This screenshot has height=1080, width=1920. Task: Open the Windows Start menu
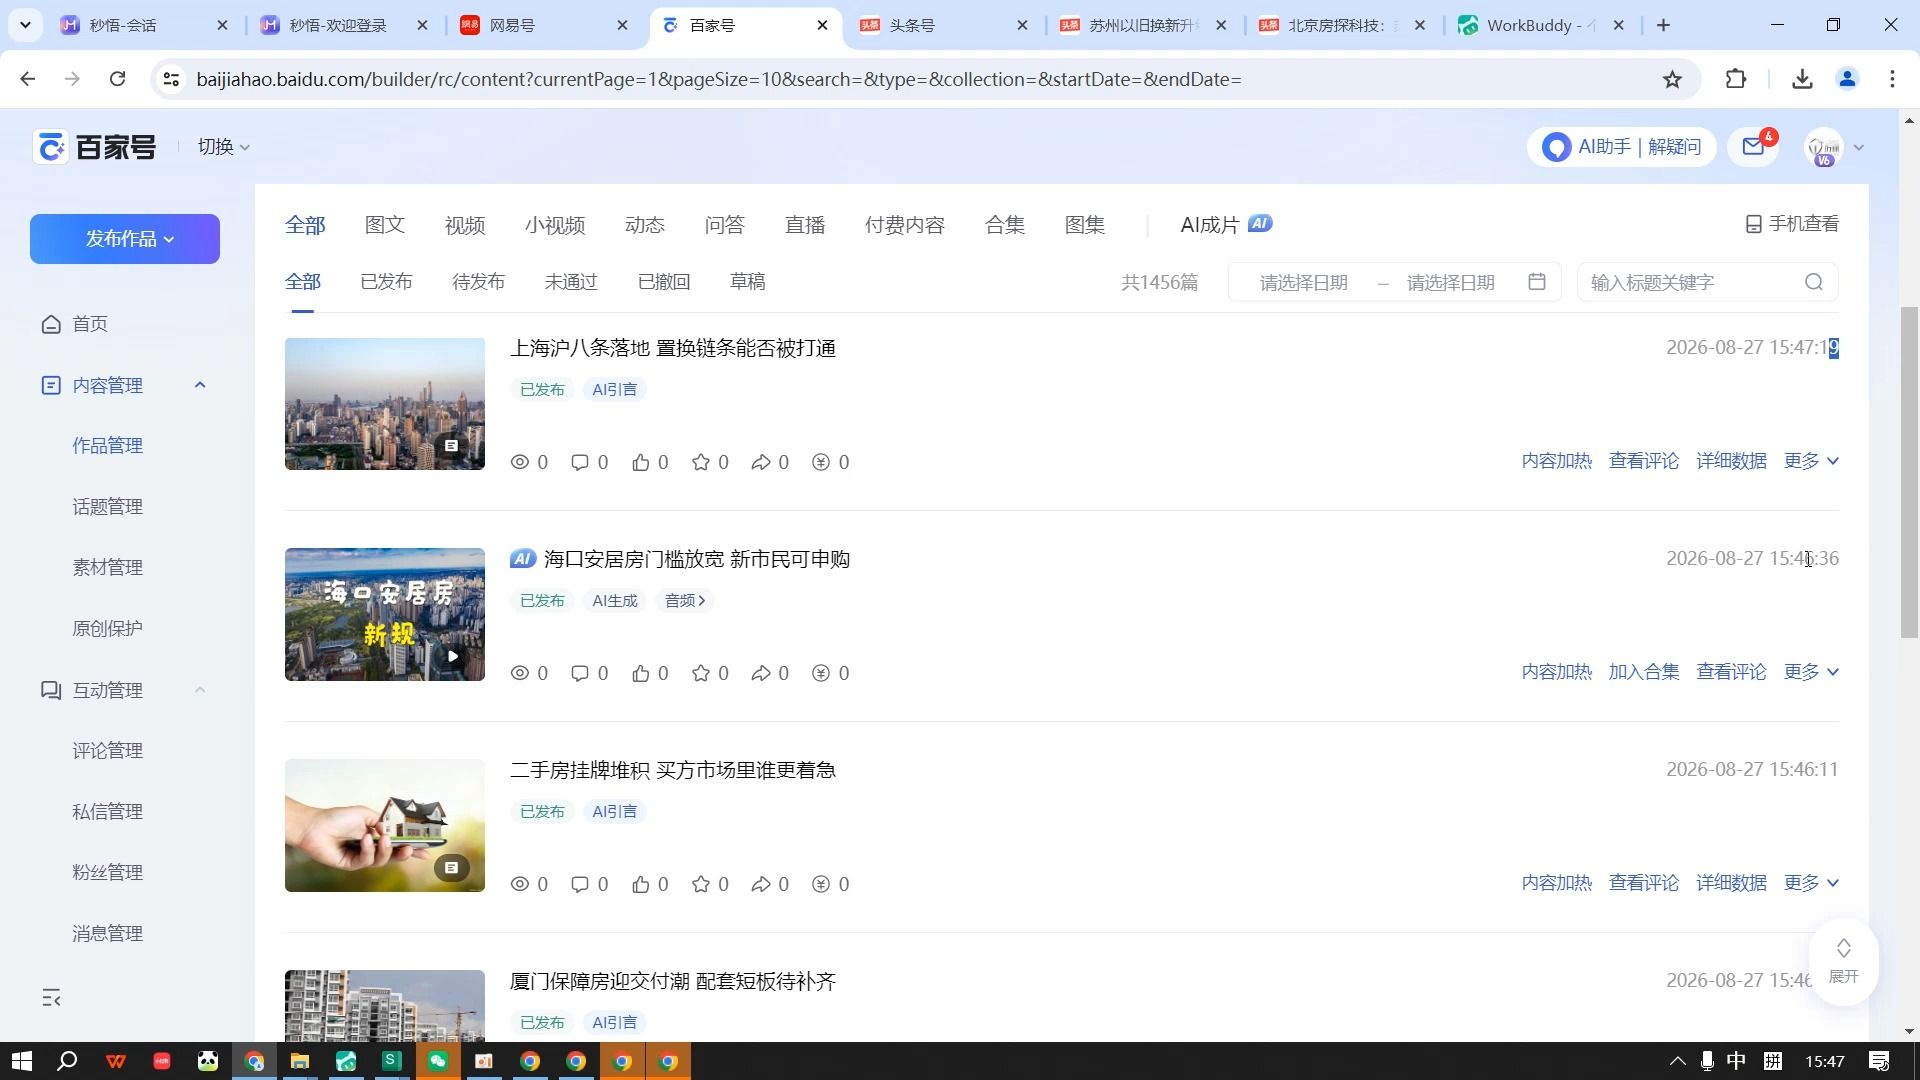pos(21,1061)
